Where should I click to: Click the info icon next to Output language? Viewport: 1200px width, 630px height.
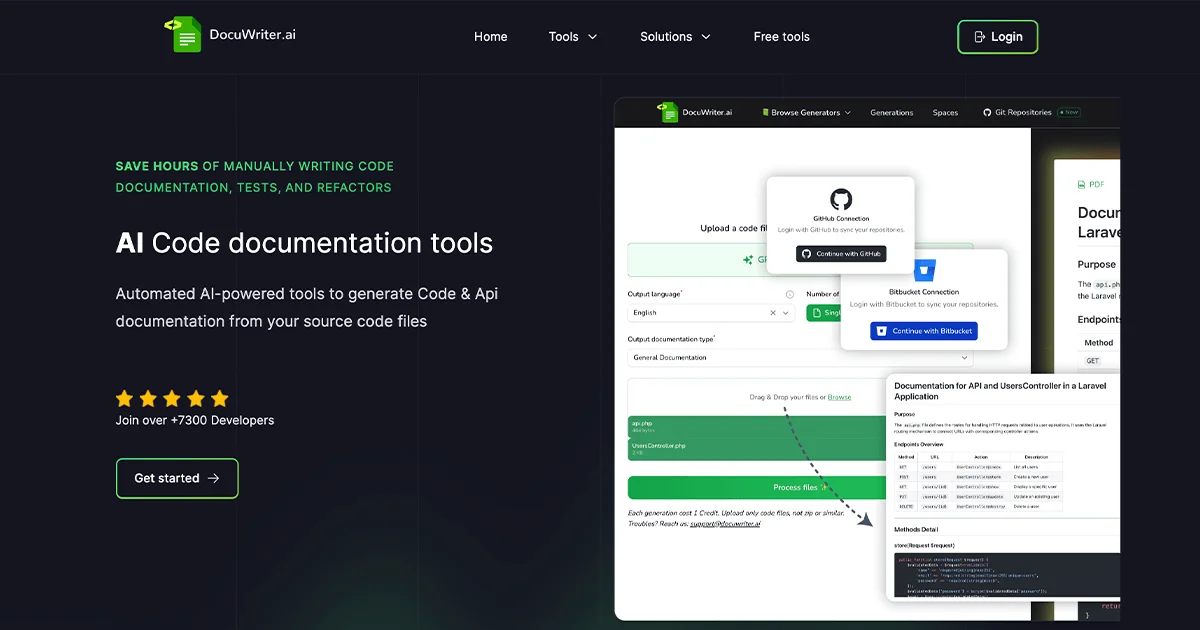(x=790, y=293)
